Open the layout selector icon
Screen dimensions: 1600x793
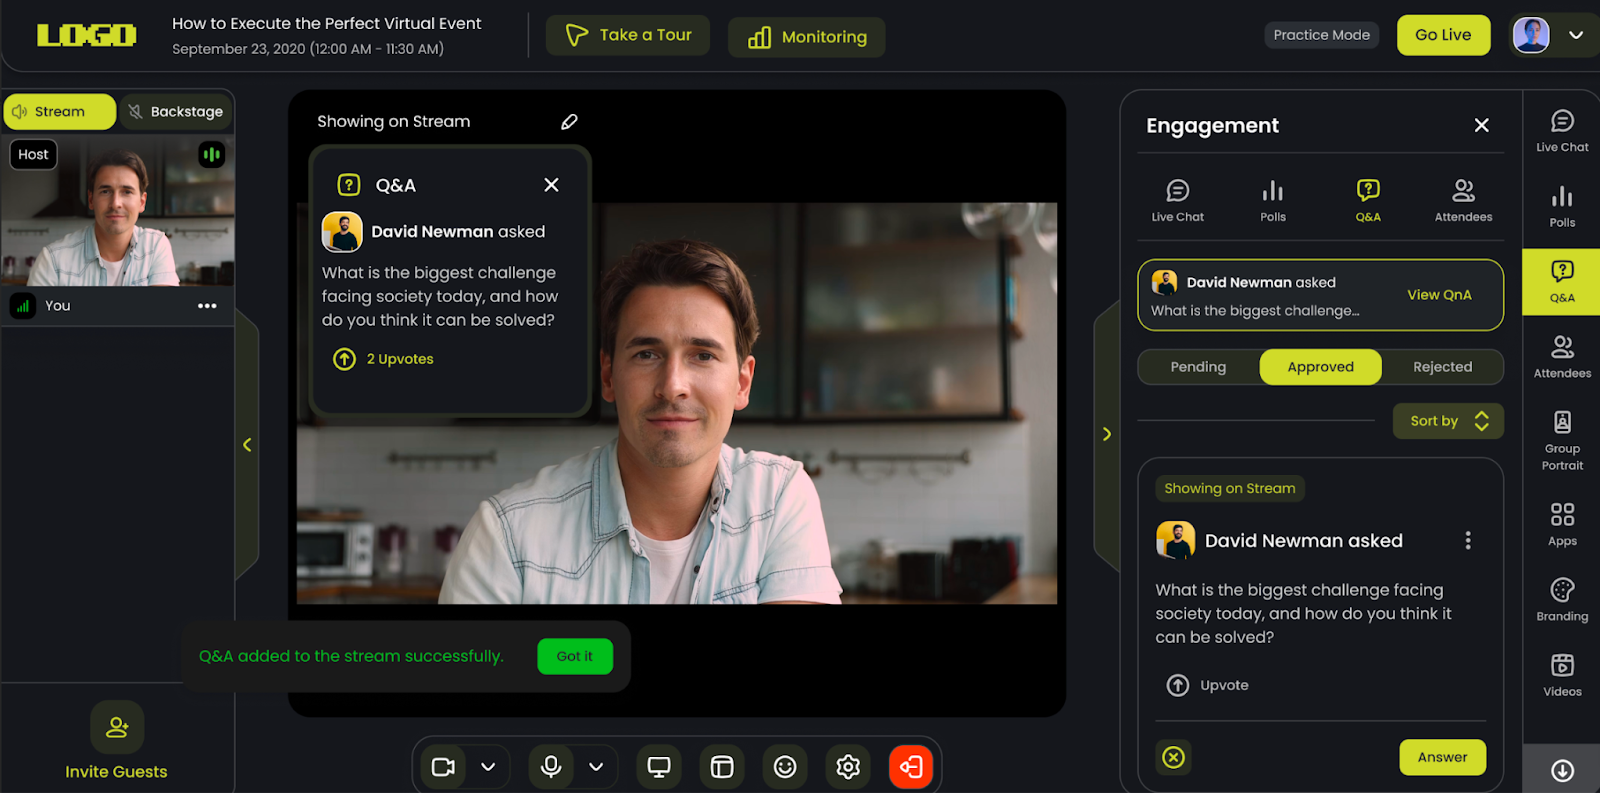[x=722, y=767]
